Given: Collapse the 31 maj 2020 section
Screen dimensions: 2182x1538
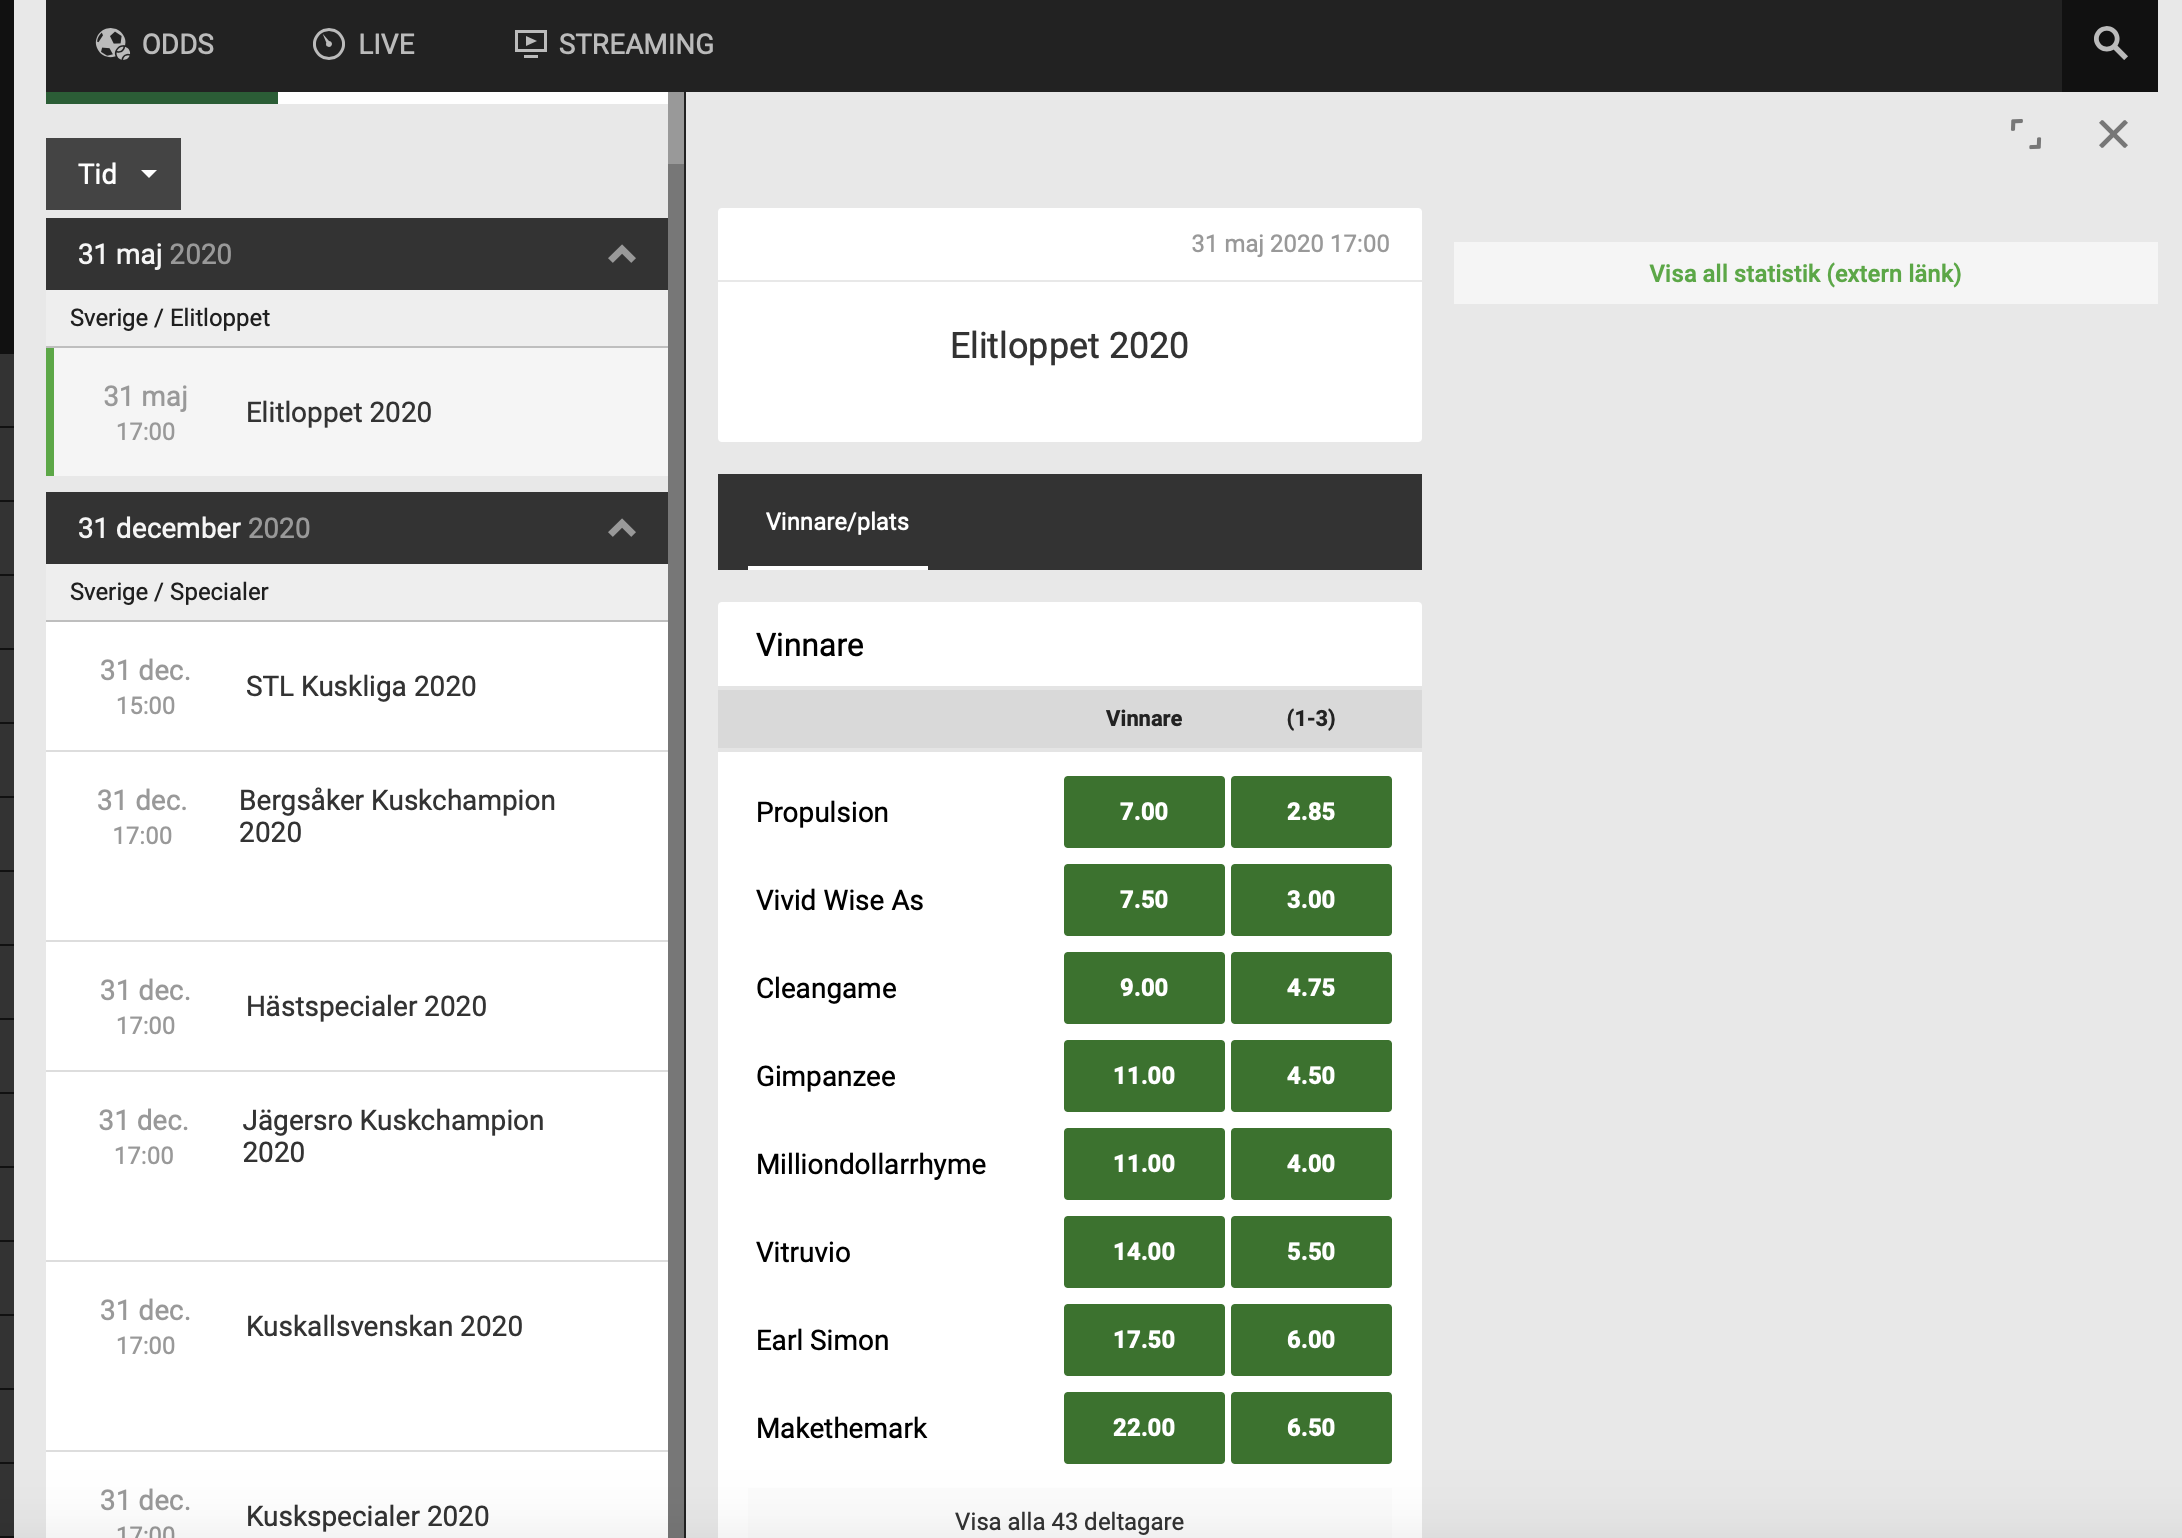Looking at the screenshot, I should 622,254.
